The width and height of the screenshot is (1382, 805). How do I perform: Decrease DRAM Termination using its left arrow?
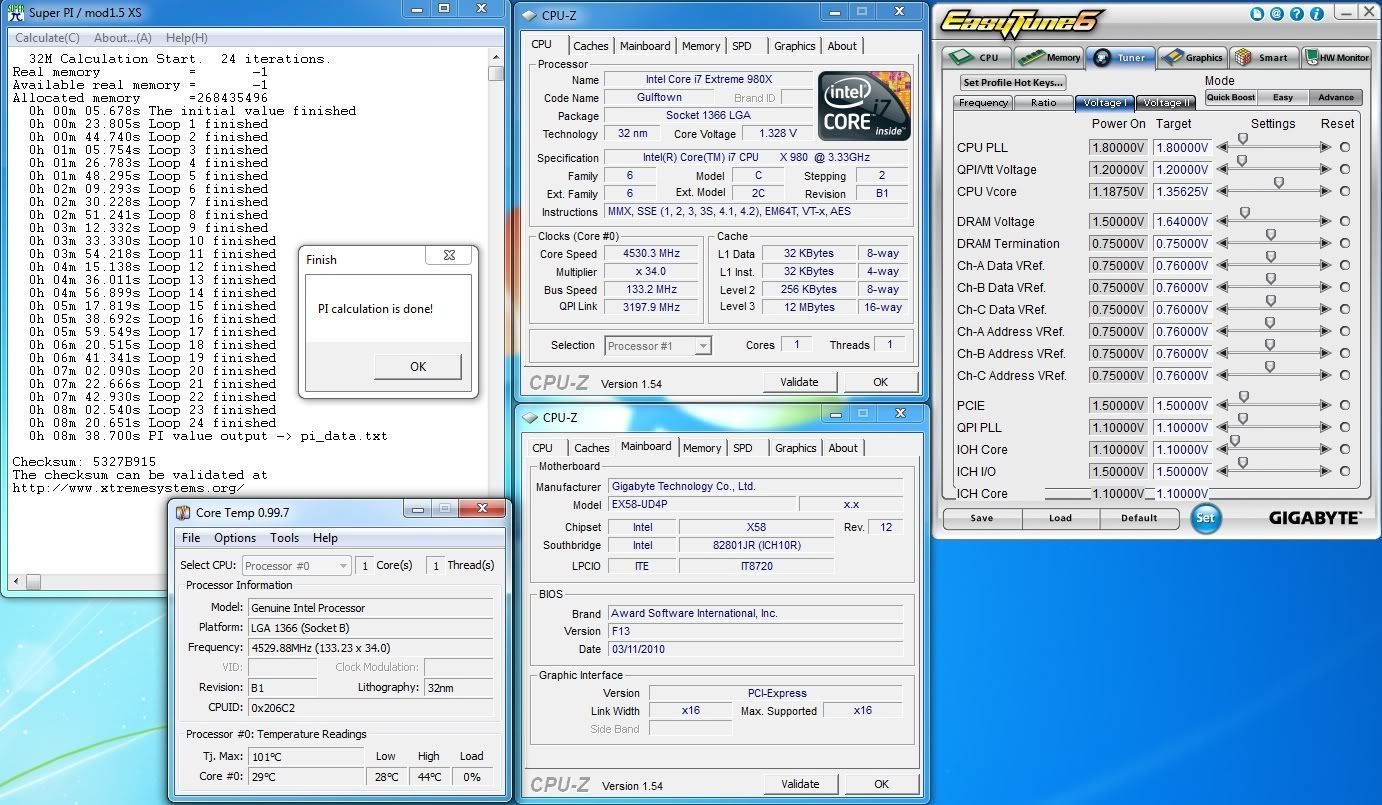click(1224, 244)
